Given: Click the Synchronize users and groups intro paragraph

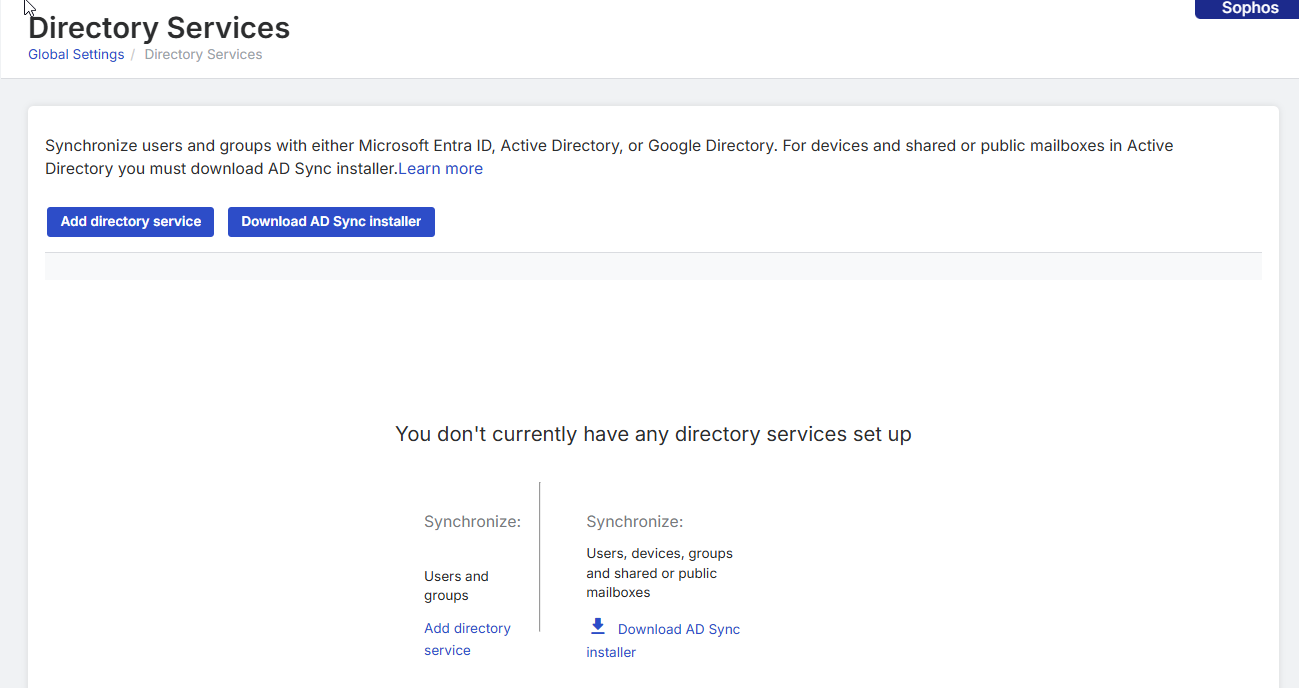Looking at the screenshot, I should coord(609,157).
